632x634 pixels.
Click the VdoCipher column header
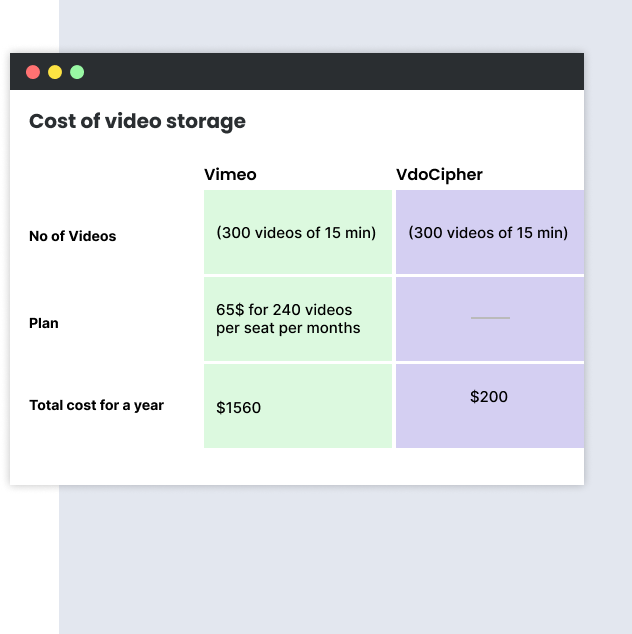pos(439,175)
